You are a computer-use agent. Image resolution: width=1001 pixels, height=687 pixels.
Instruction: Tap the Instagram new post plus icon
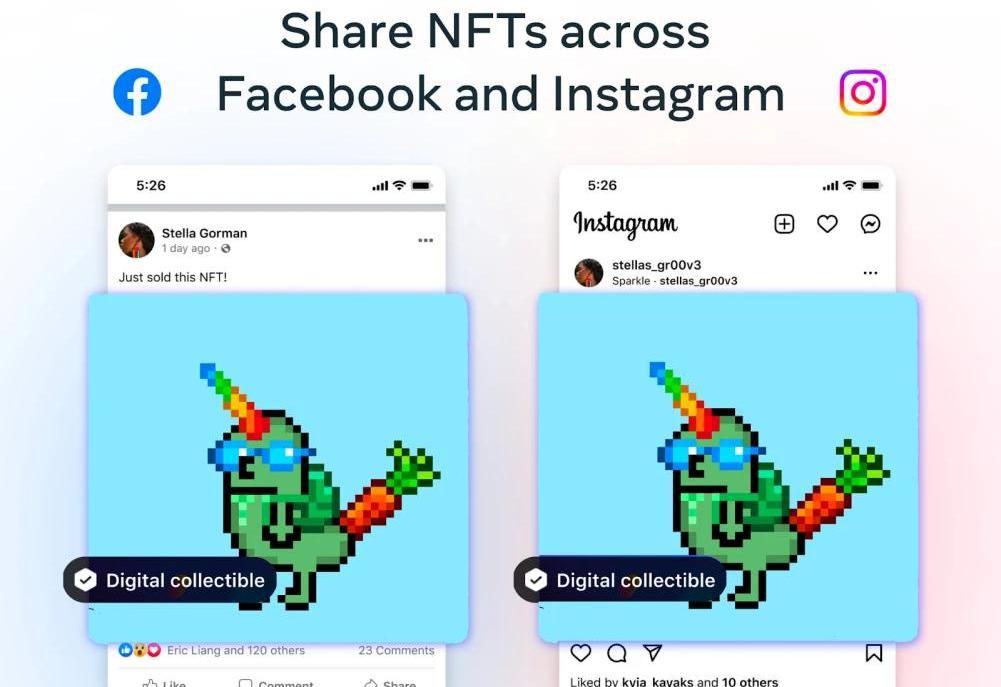pyautogui.click(x=784, y=223)
